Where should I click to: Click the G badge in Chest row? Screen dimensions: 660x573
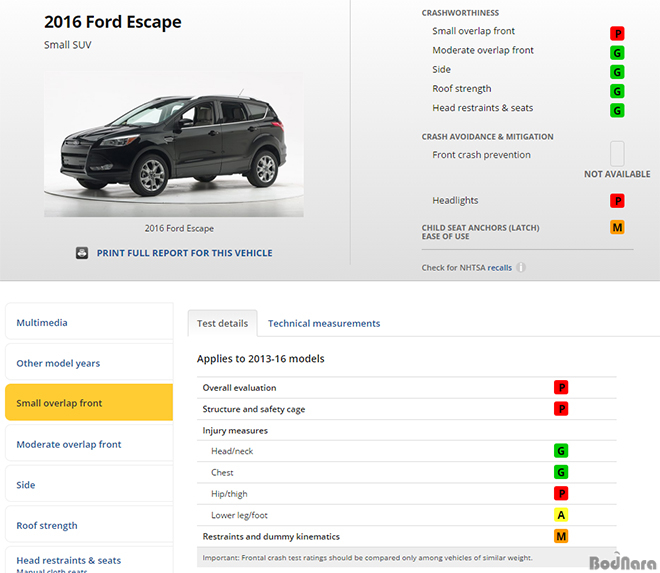[x=561, y=472]
